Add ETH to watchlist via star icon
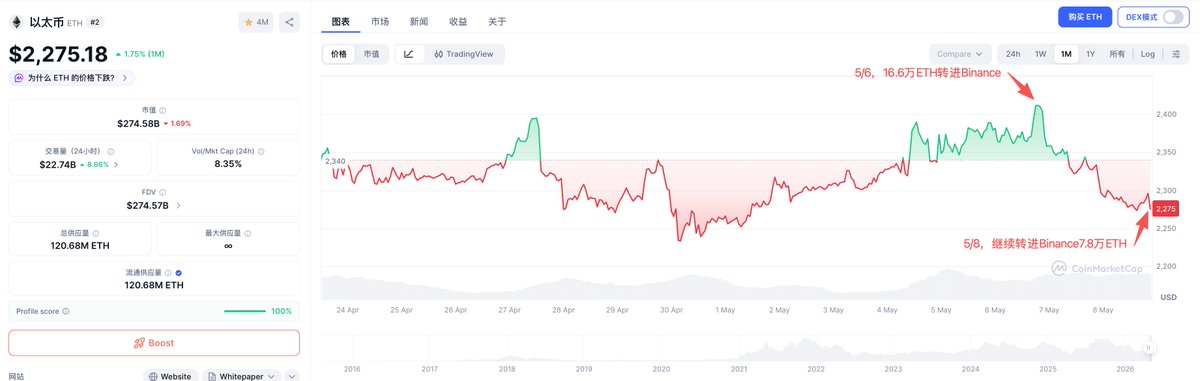This screenshot has height=381, width=1200. 248,21
